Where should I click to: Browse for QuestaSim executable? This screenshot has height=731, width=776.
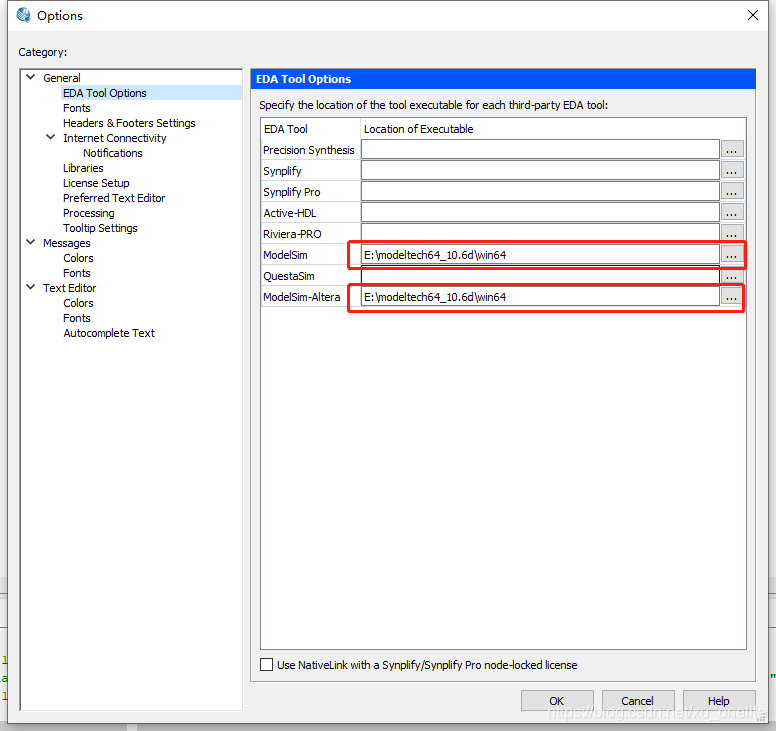(x=731, y=276)
